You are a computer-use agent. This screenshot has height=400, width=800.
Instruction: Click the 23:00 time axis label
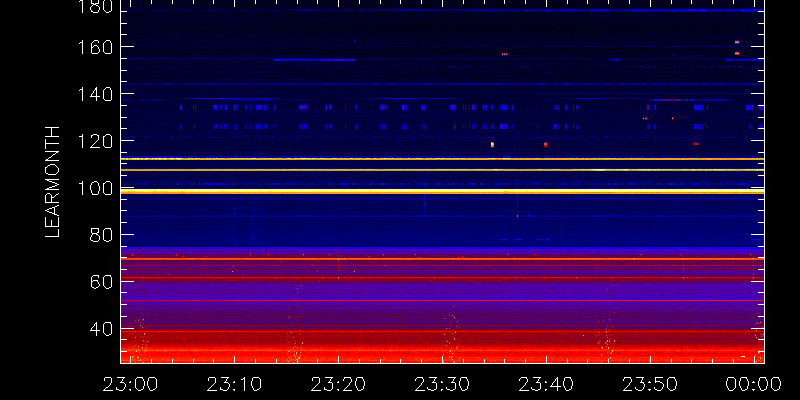[x=130, y=384]
